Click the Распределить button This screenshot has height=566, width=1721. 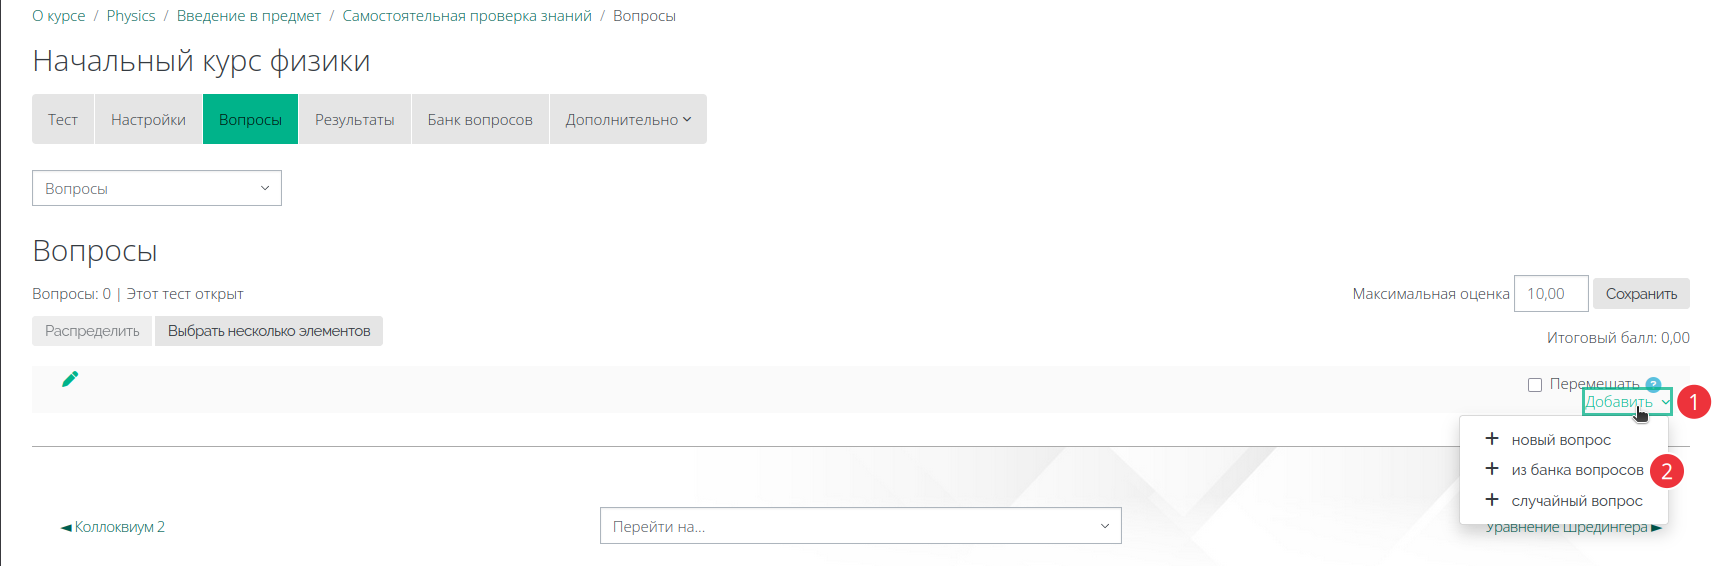(x=92, y=331)
